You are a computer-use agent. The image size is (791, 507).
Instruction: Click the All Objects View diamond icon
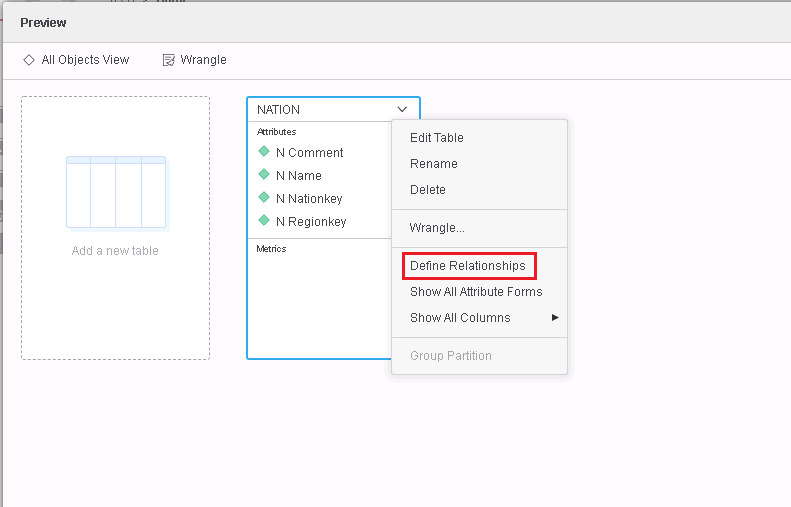tap(29, 60)
